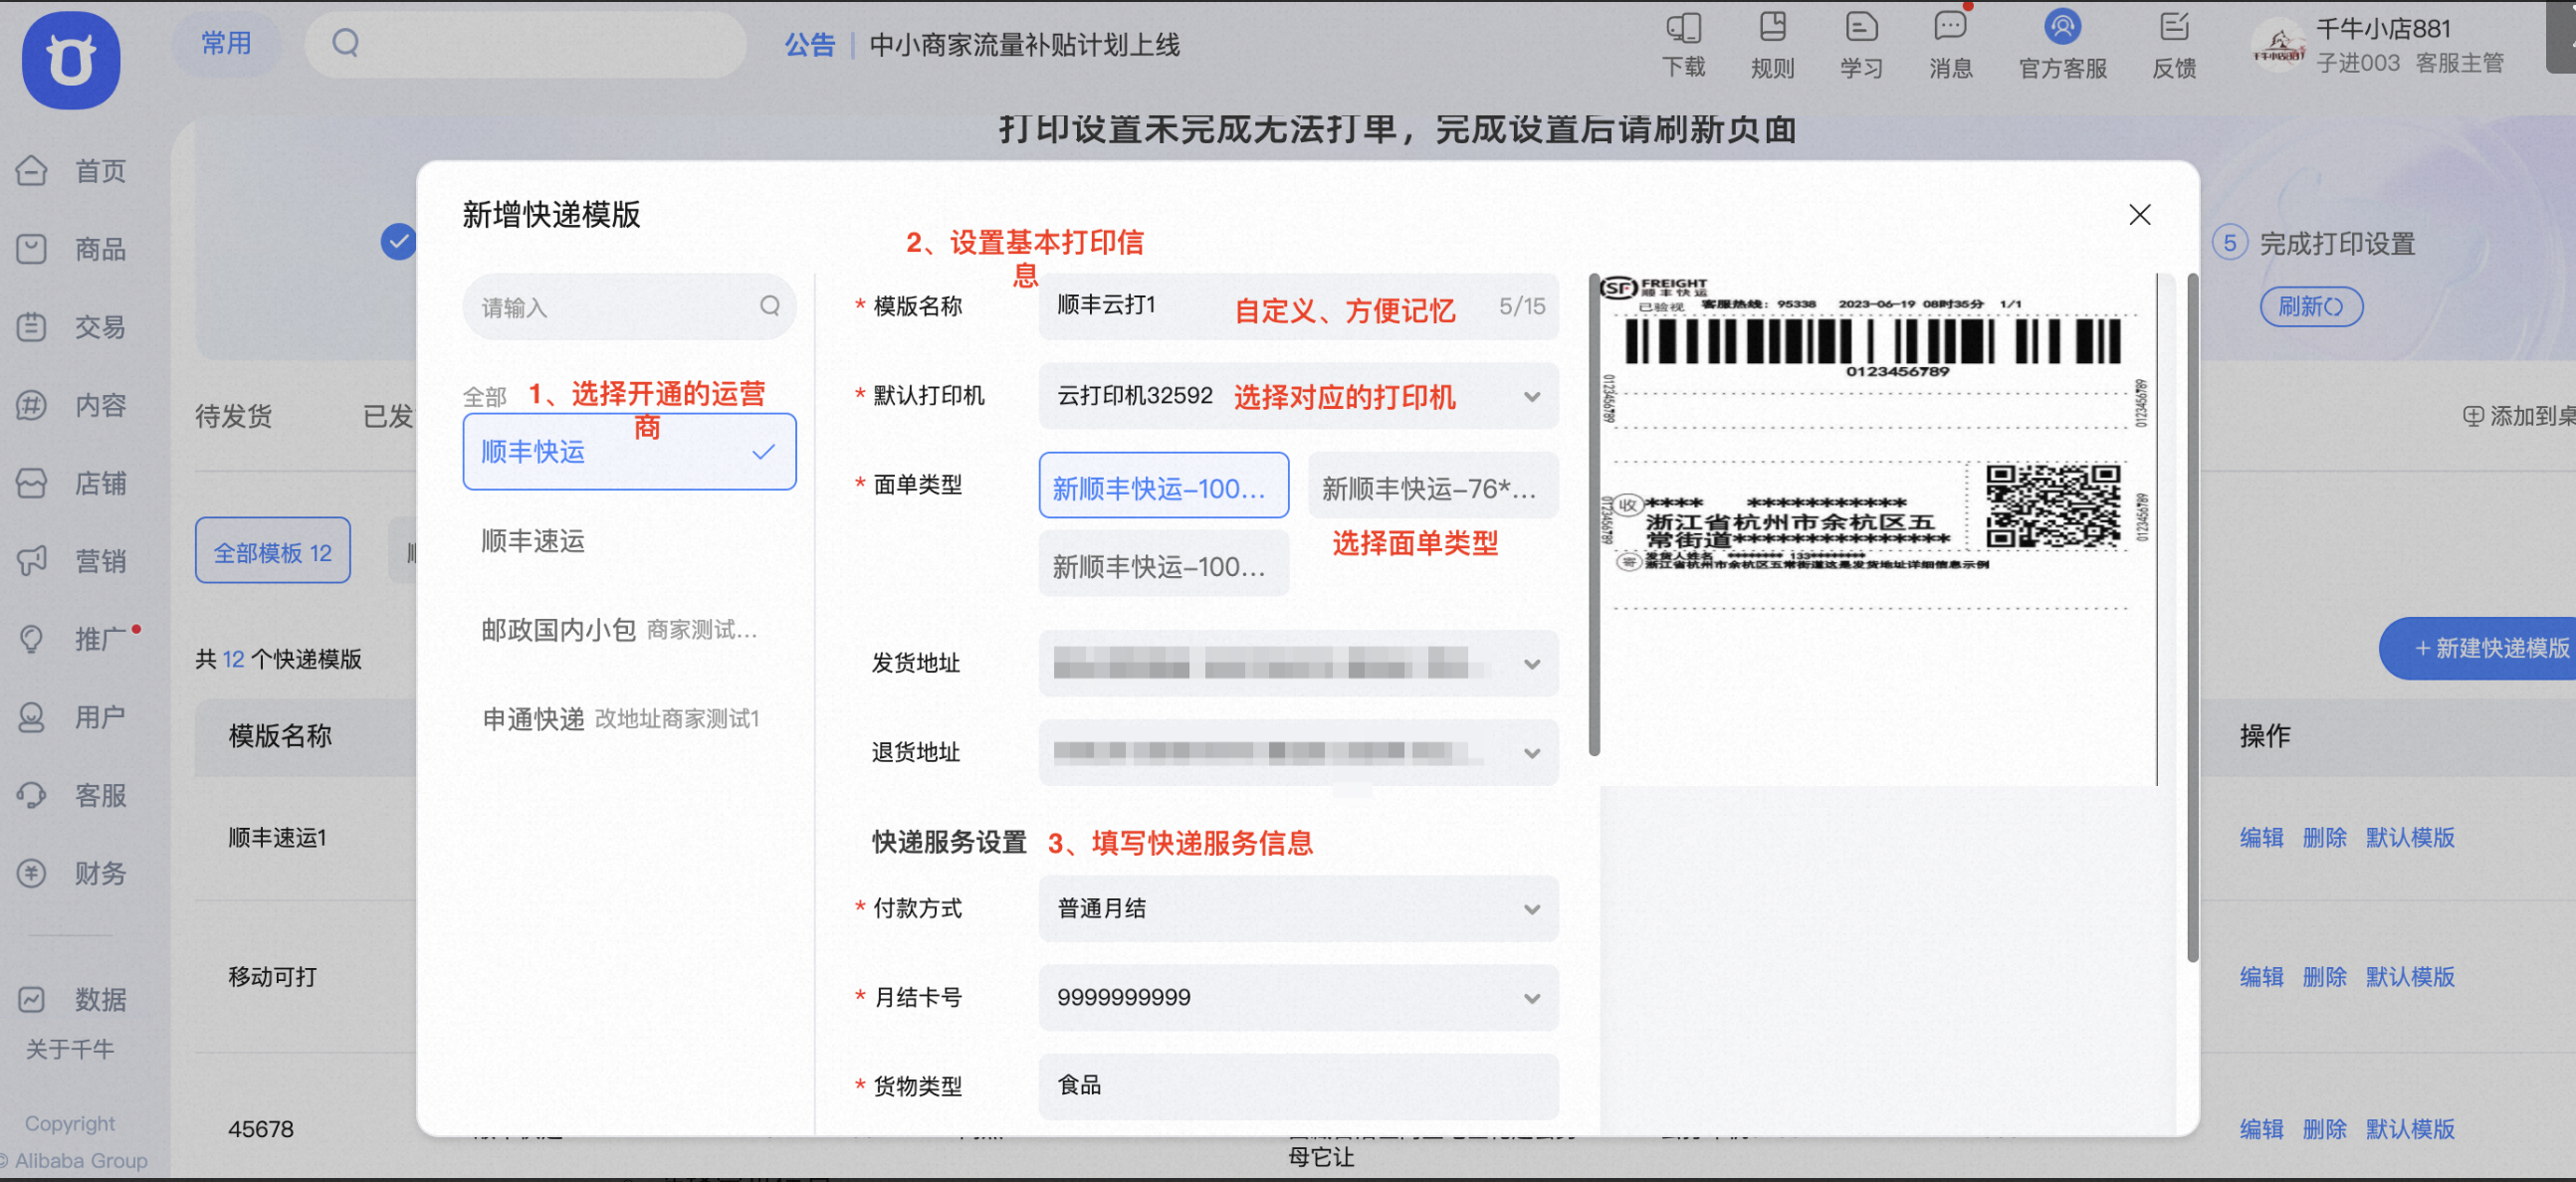
Task: Click the top search bar magnifier icon
Action: (x=345, y=43)
